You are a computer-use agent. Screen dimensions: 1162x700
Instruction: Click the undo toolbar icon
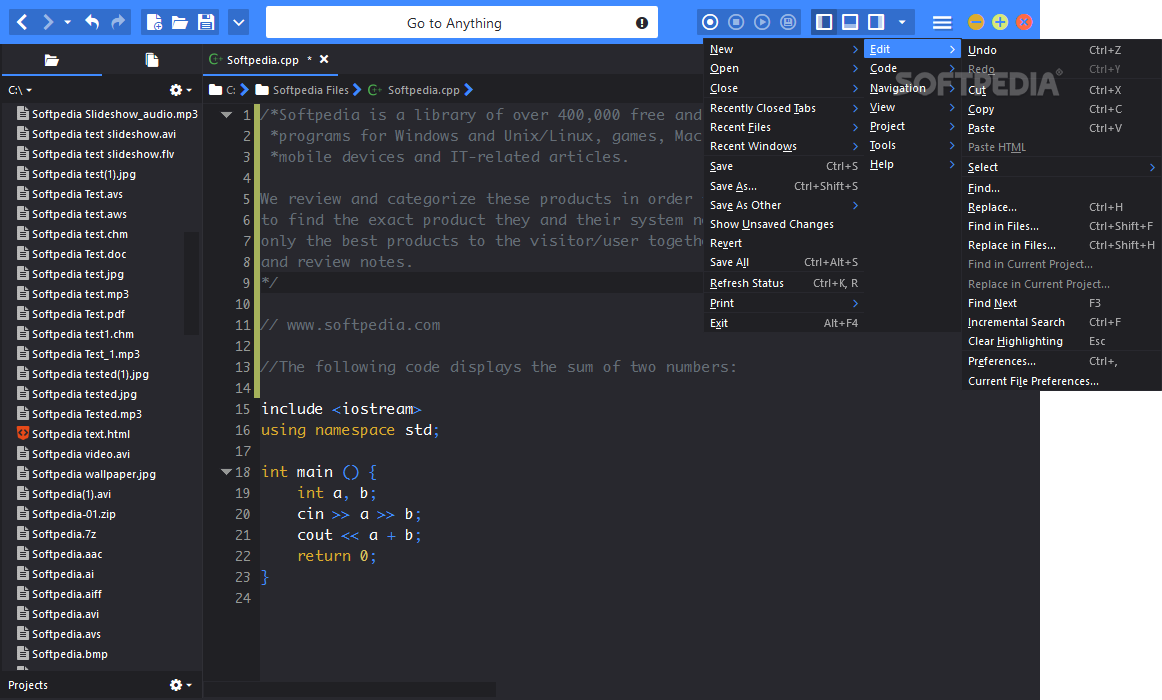(x=92, y=22)
